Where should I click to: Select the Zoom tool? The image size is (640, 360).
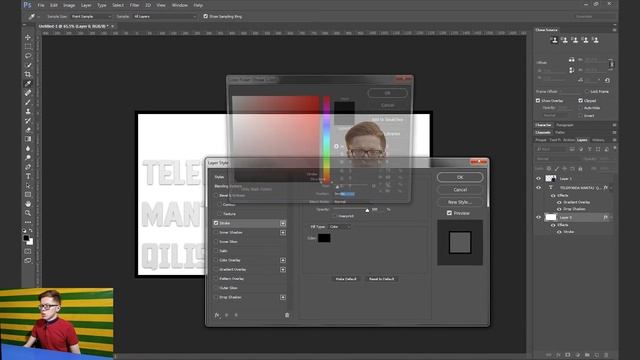click(28, 213)
